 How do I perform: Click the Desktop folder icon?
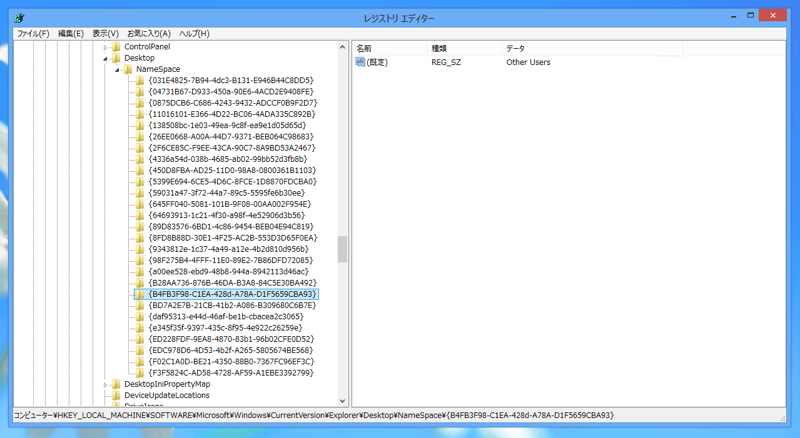tap(116, 58)
